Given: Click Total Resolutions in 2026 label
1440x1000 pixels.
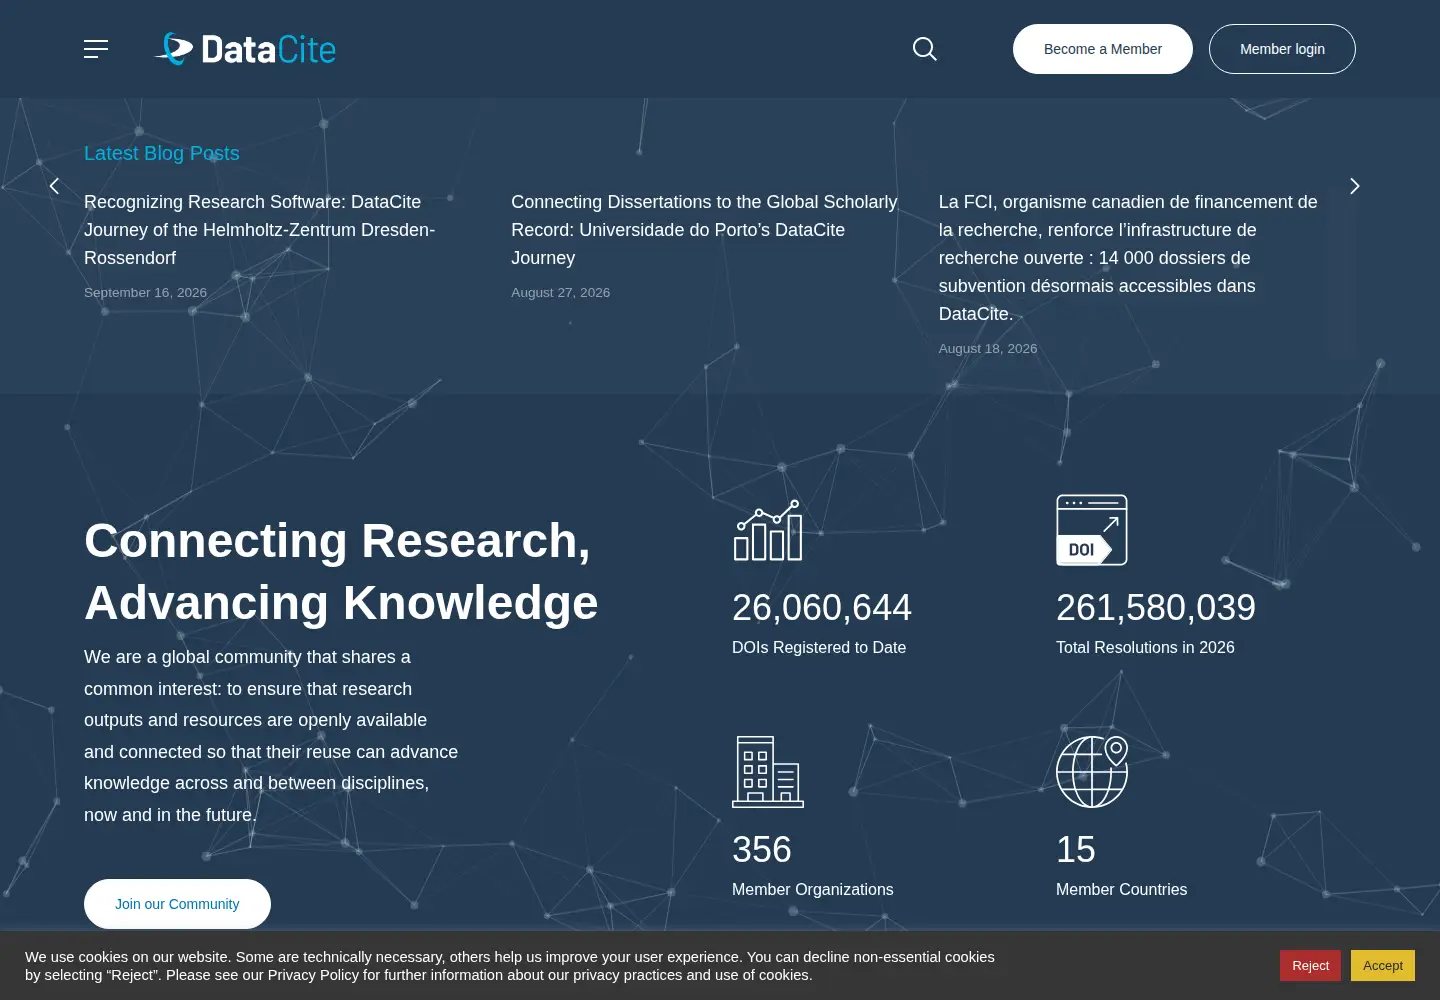Looking at the screenshot, I should pos(1145,648).
